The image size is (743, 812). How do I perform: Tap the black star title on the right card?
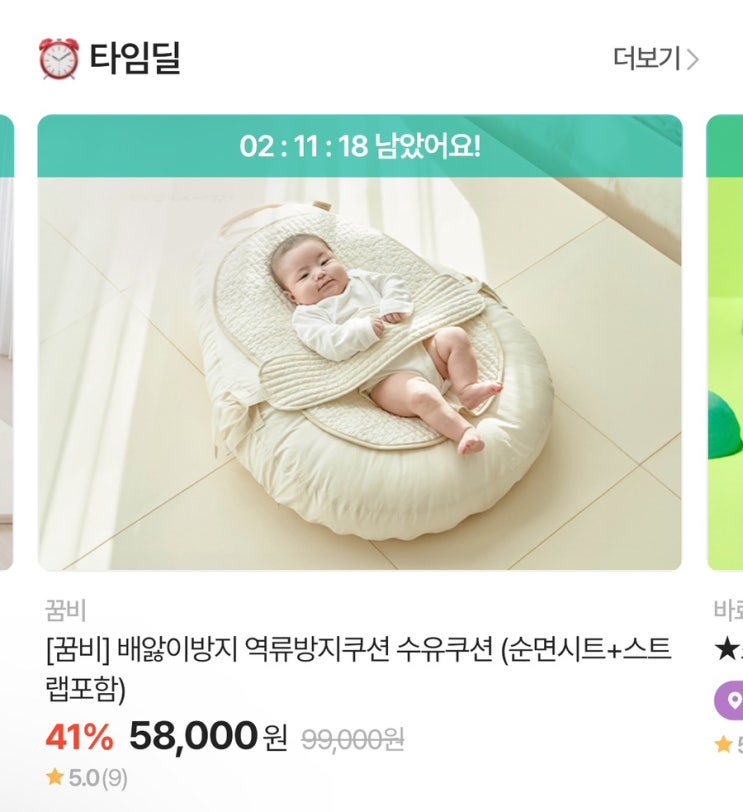click(x=727, y=651)
